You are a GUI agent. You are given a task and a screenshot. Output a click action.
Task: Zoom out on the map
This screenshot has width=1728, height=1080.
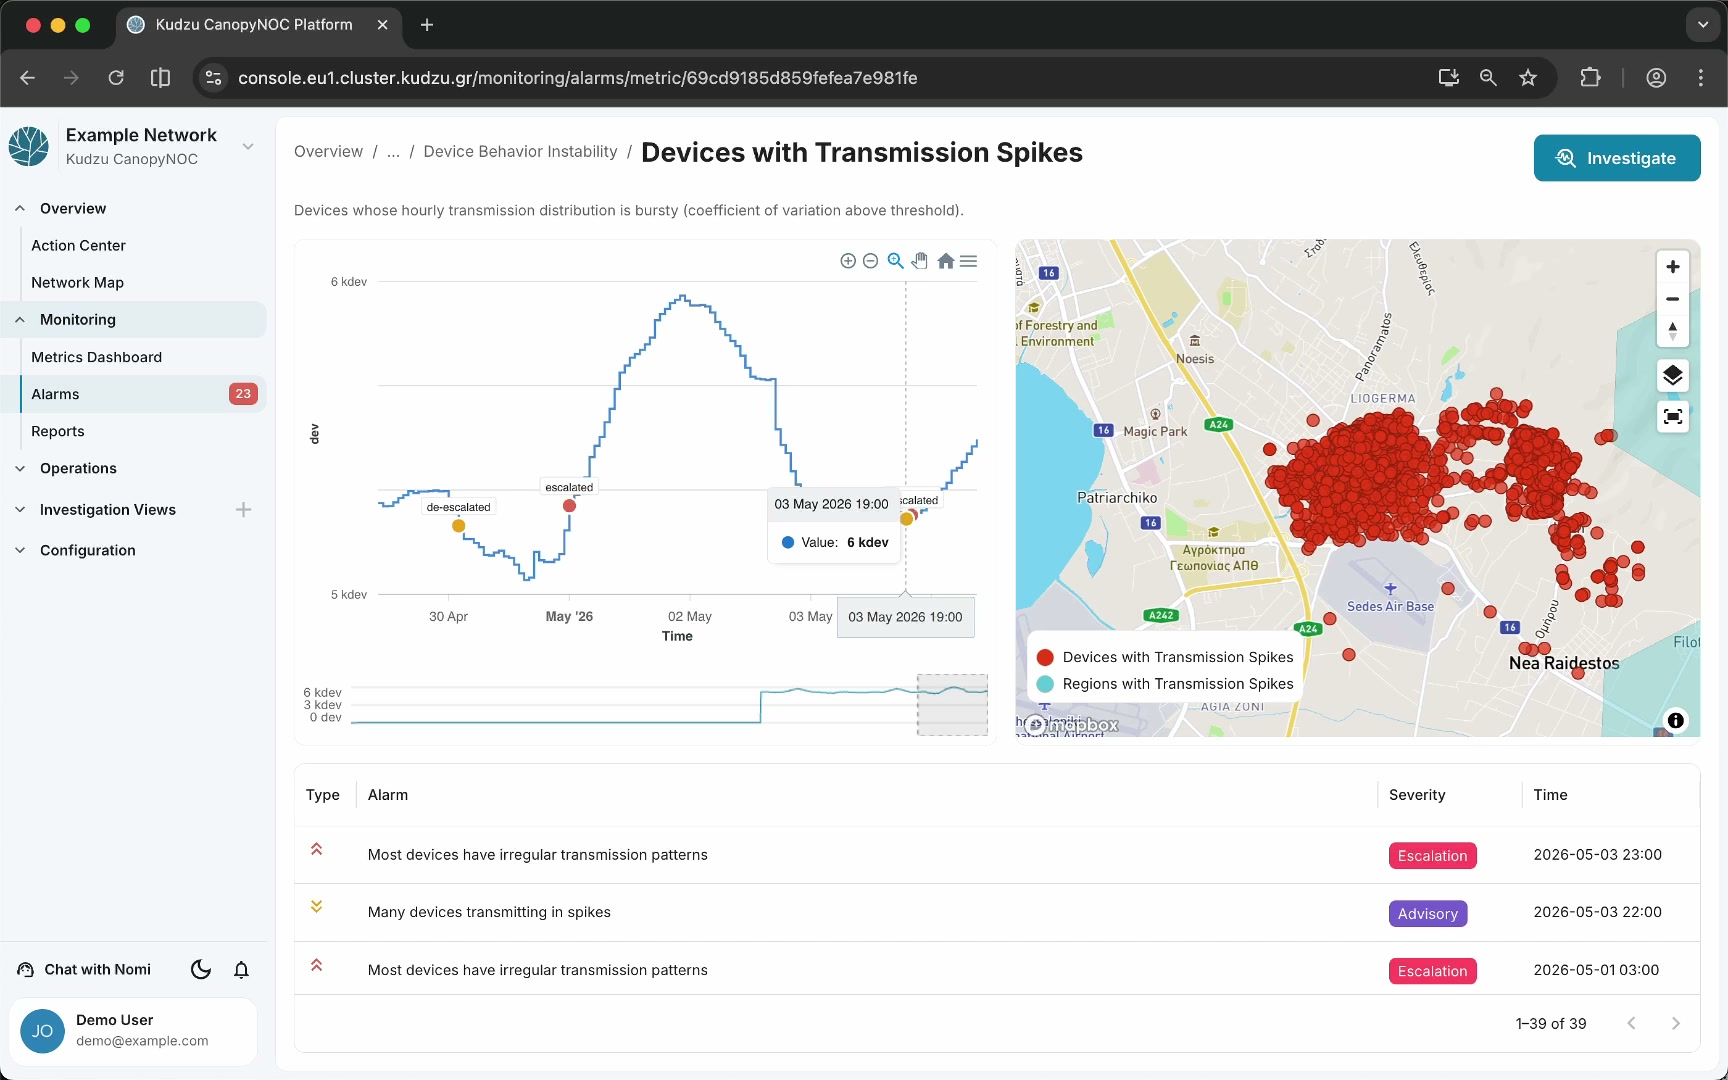coord(1673,299)
